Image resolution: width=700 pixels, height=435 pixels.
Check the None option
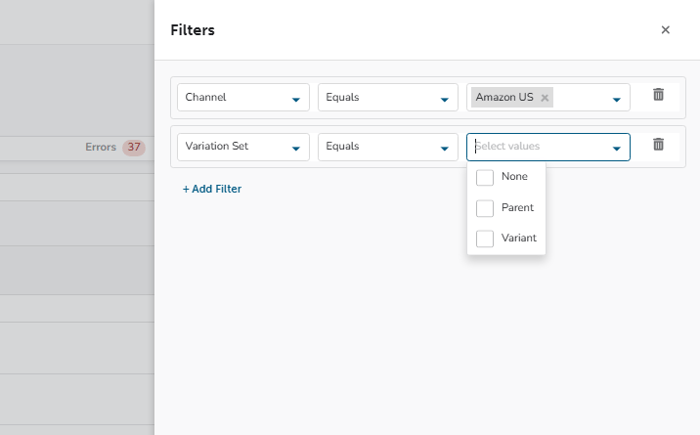pyautogui.click(x=485, y=177)
